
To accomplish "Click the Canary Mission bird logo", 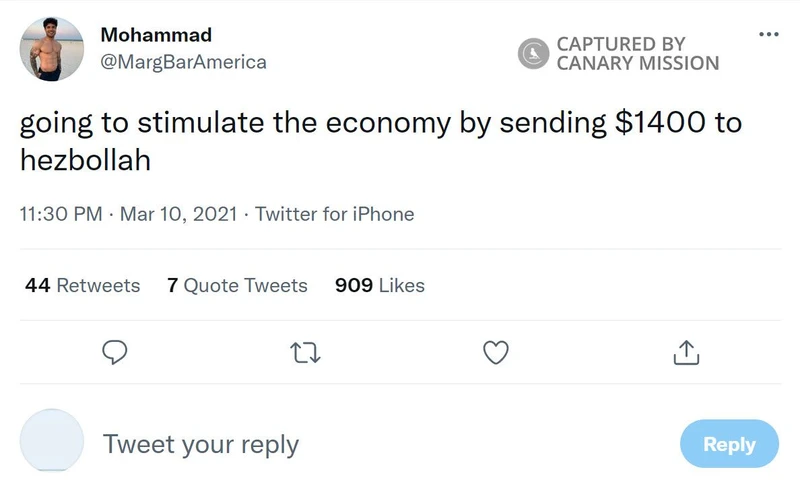I will (x=533, y=53).
